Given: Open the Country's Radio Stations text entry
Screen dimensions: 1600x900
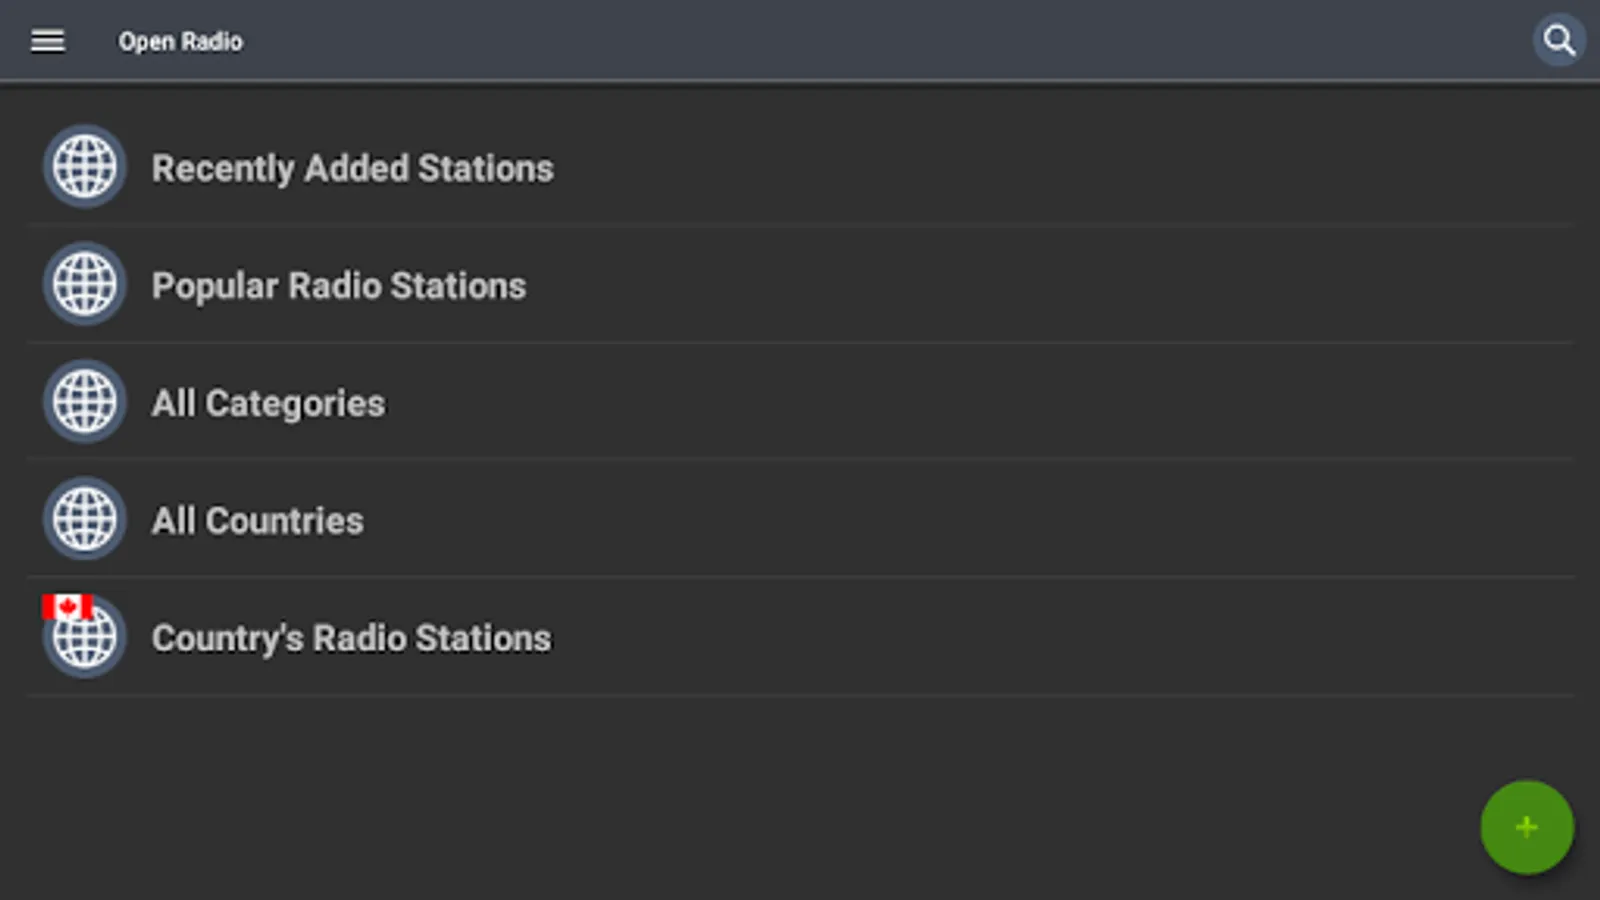Looking at the screenshot, I should pos(351,638).
